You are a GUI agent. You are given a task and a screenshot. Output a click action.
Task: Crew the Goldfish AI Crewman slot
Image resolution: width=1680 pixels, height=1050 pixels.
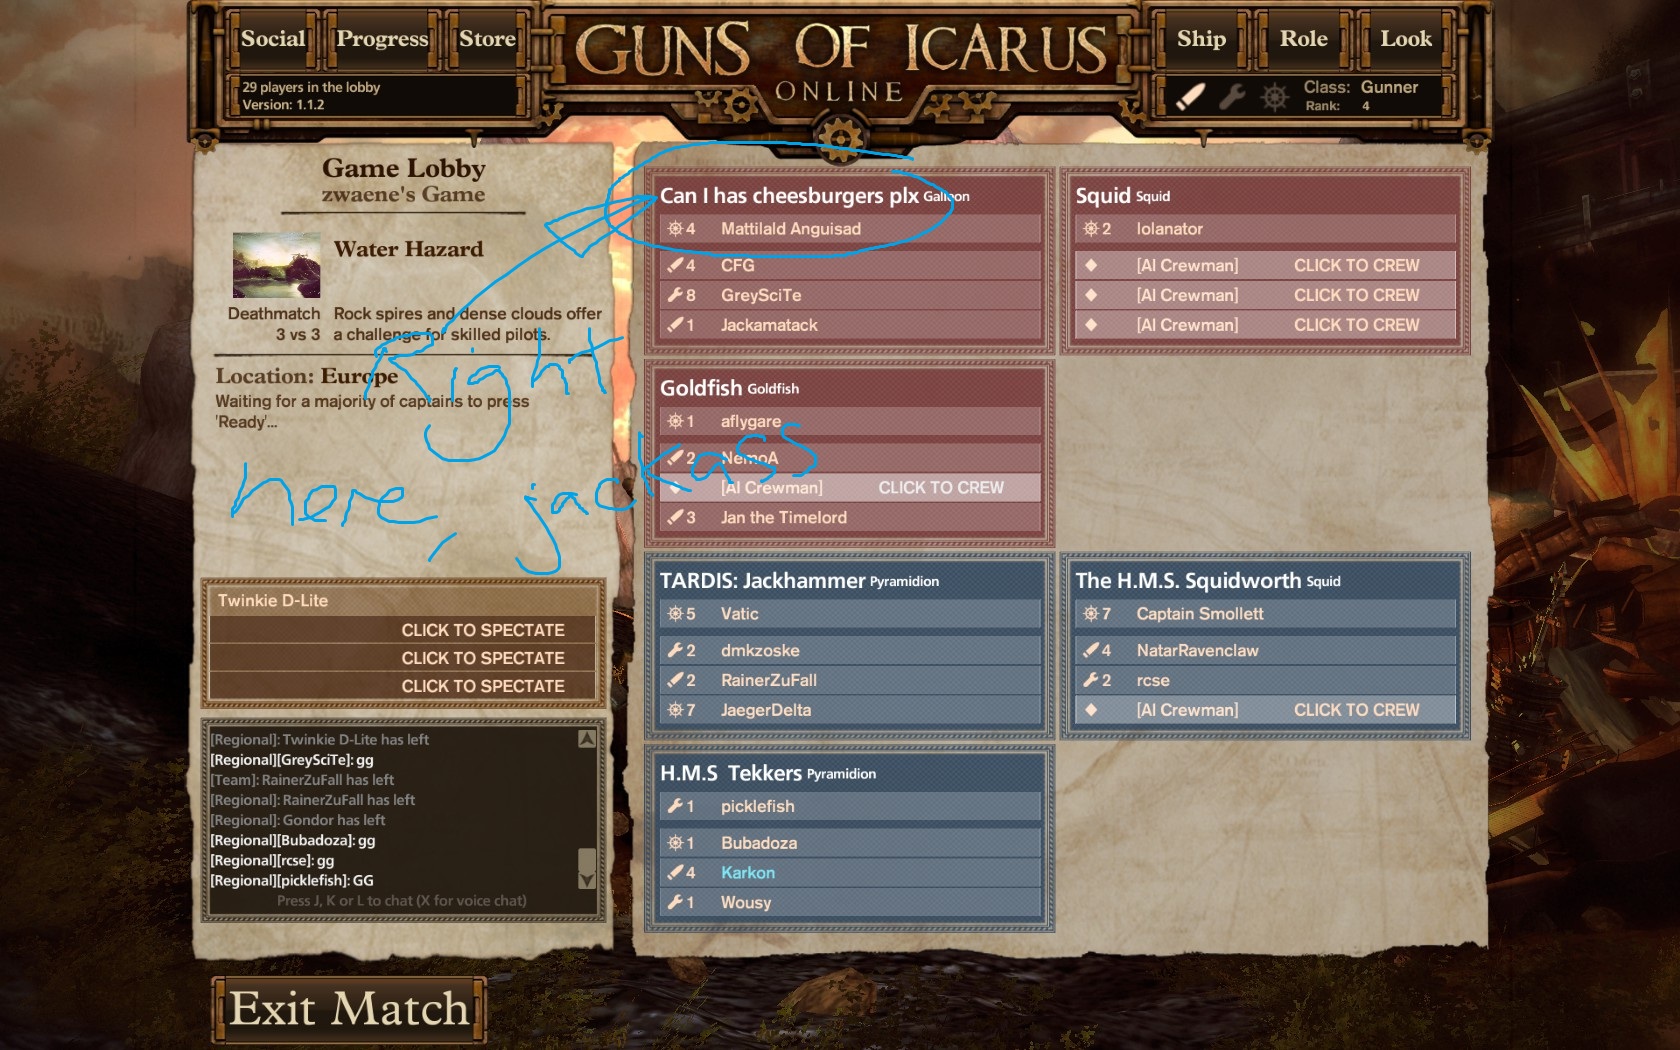pyautogui.click(x=850, y=487)
